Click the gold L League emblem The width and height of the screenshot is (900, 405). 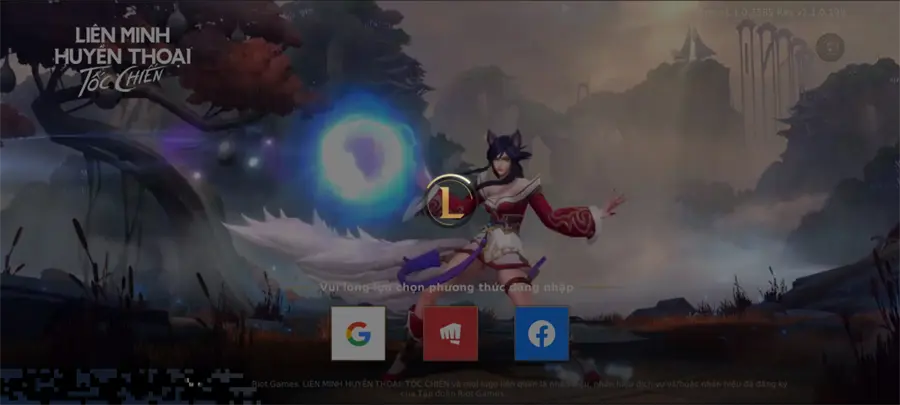(x=451, y=201)
